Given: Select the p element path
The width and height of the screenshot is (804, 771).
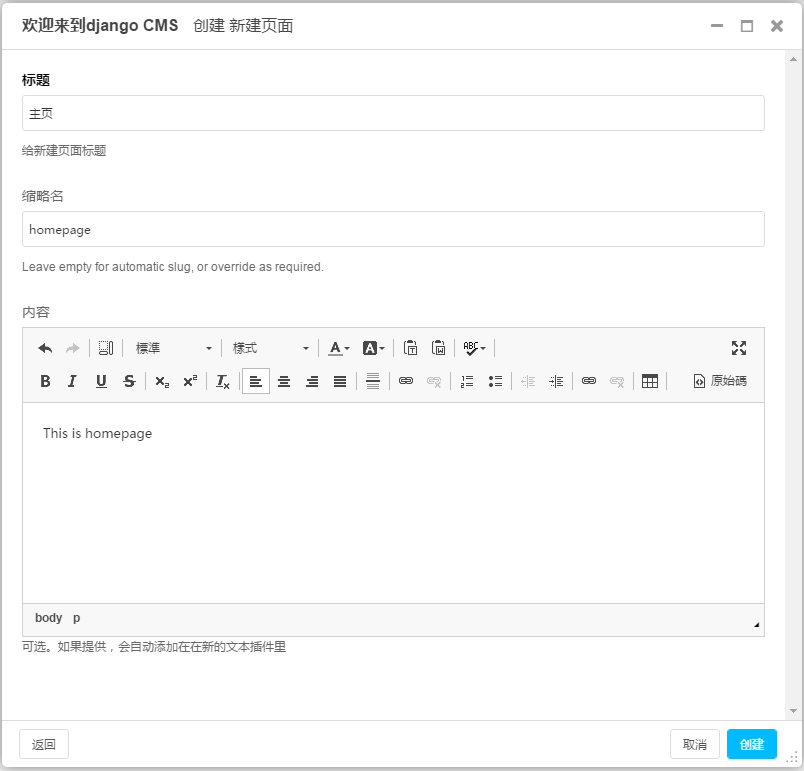Looking at the screenshot, I should tap(76, 618).
